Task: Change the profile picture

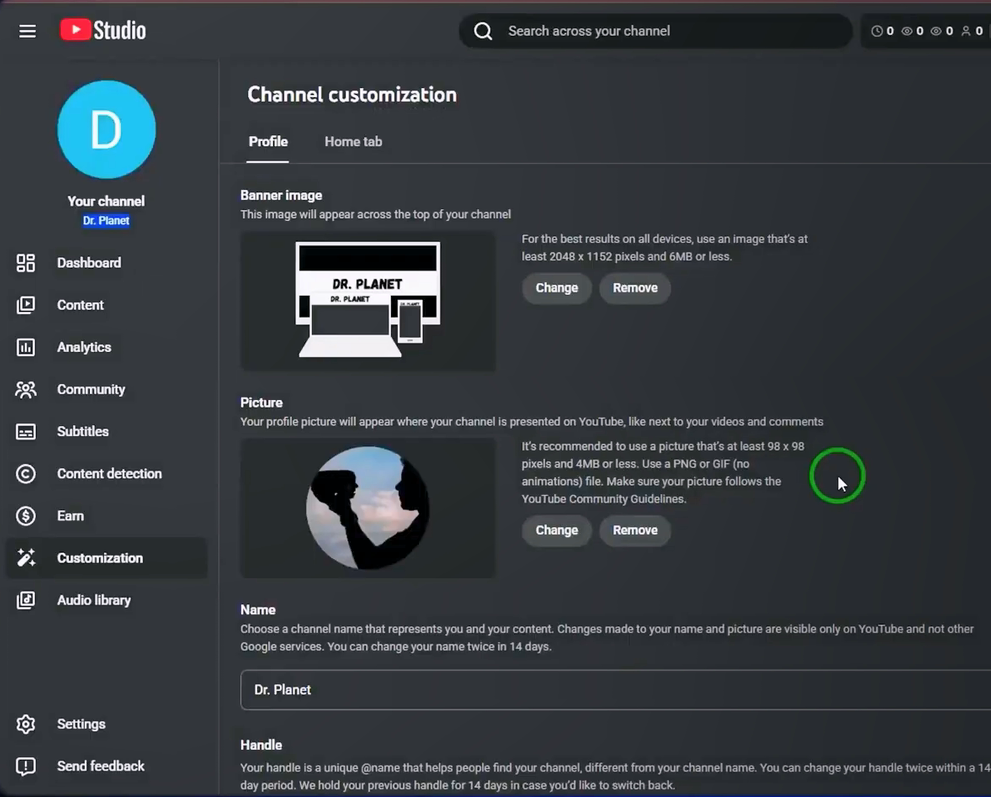Action: (x=557, y=531)
